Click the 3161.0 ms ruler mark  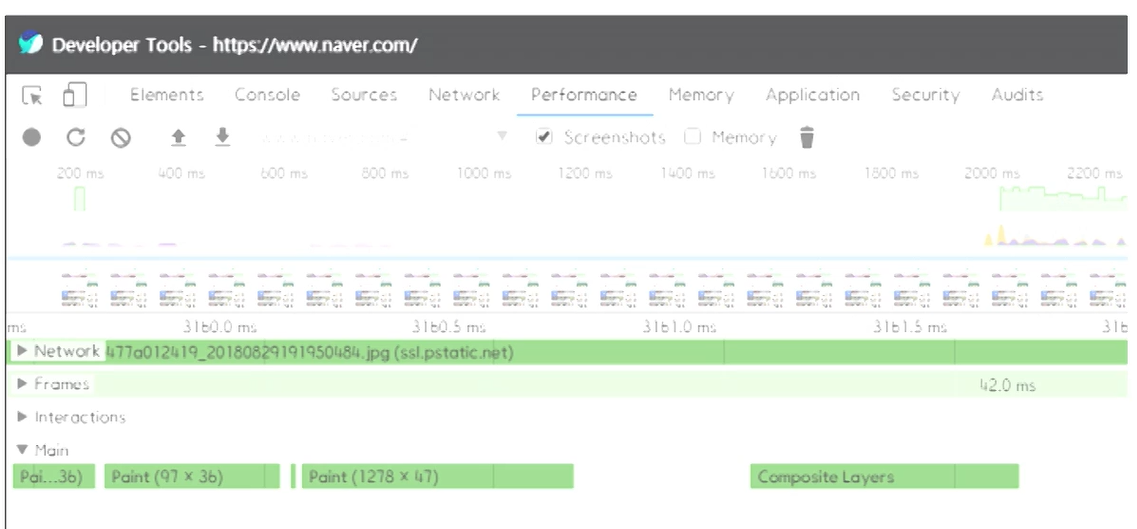coord(679,327)
